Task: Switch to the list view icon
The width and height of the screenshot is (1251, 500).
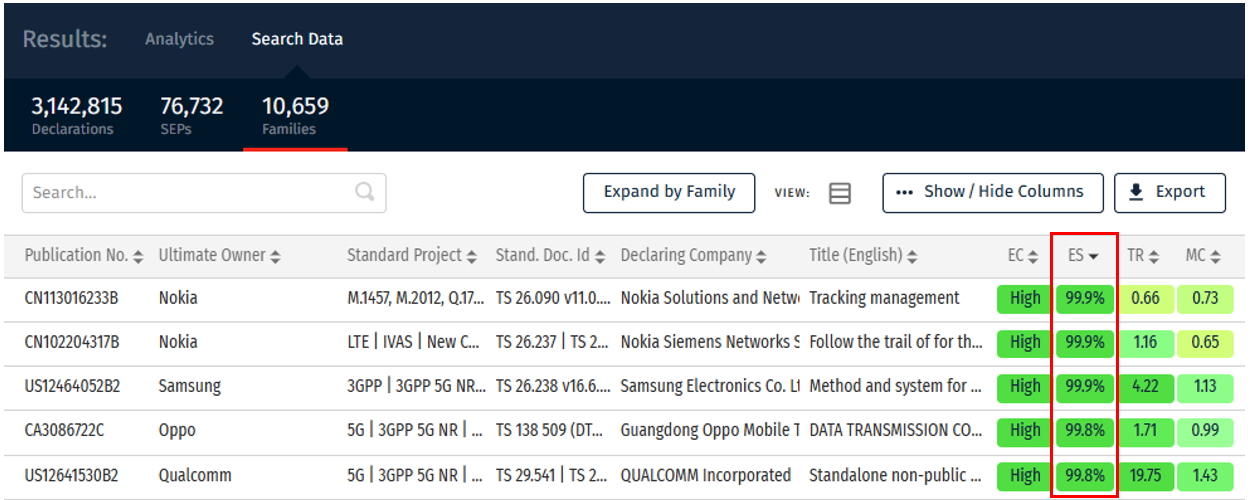Action: click(x=840, y=193)
